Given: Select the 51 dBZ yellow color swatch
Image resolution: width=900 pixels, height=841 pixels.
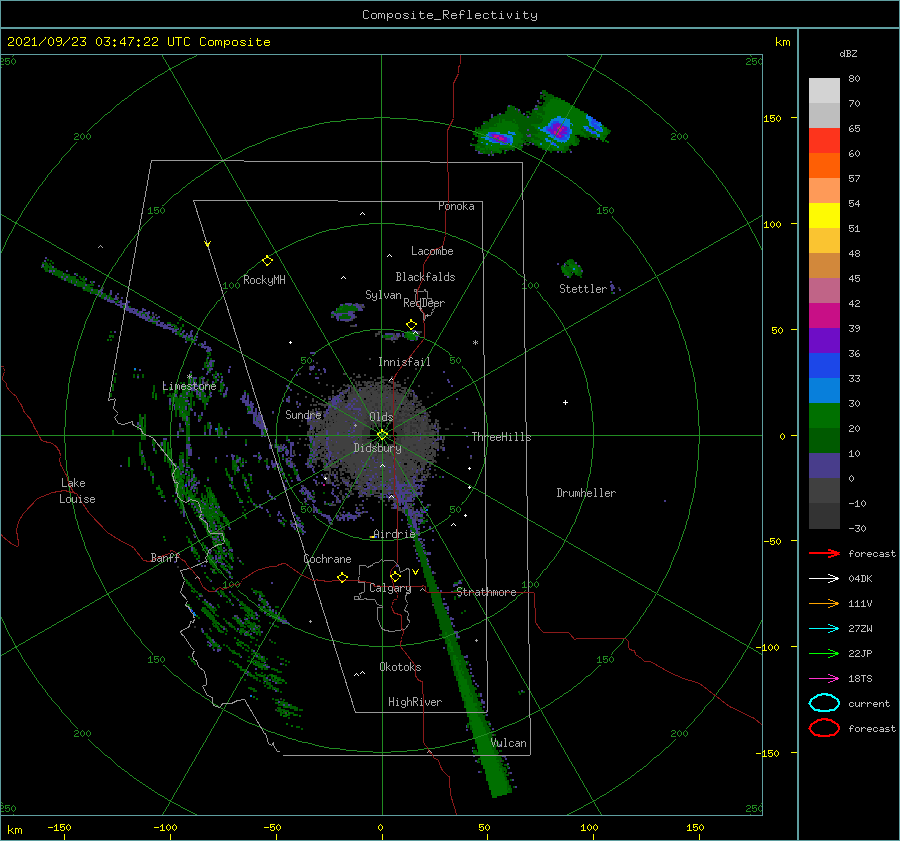Looking at the screenshot, I should pyautogui.click(x=824, y=215).
